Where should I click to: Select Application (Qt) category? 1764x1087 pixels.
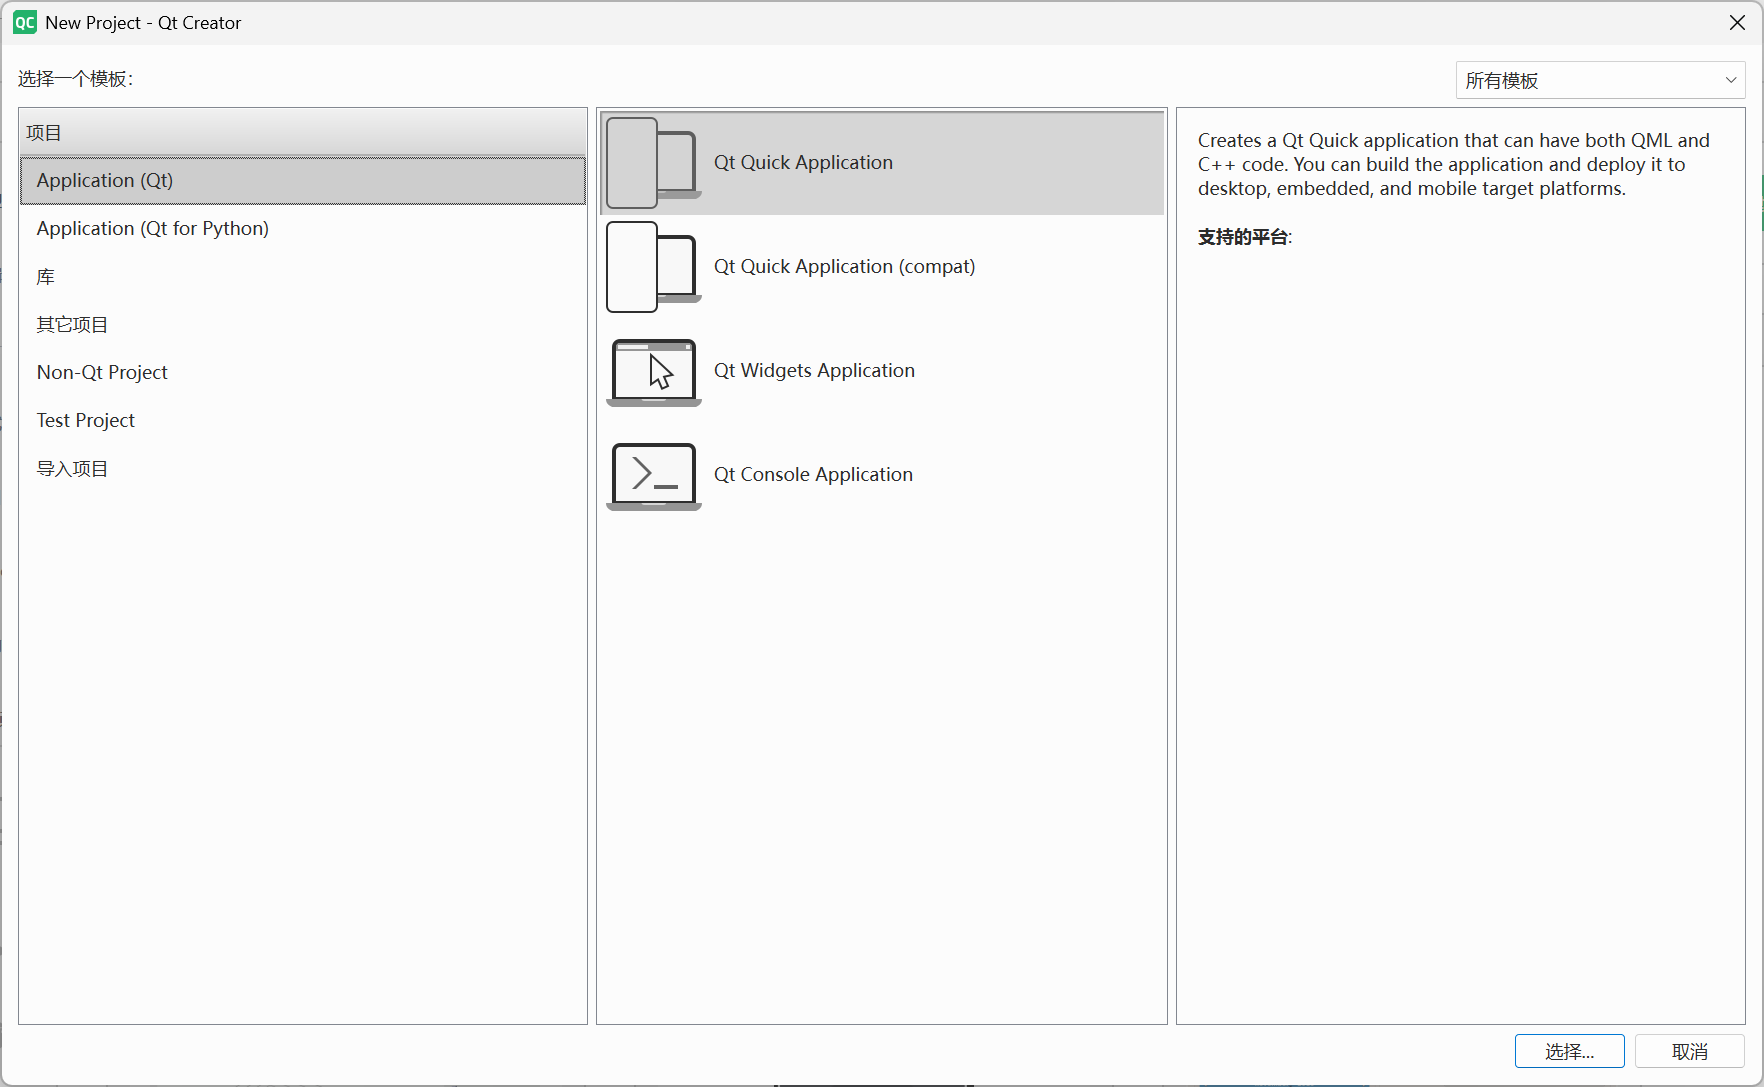[x=303, y=181]
